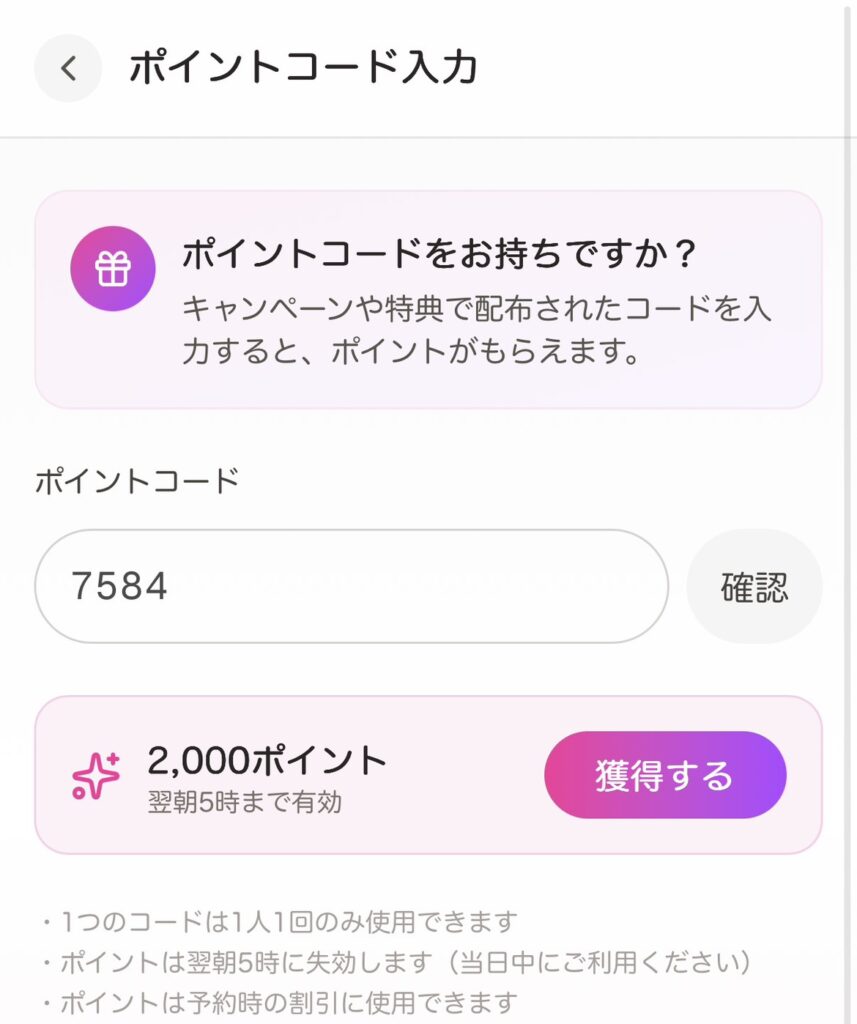The height and width of the screenshot is (1024, 857).
Task: Click the ポイントコード field label
Action: point(137,481)
